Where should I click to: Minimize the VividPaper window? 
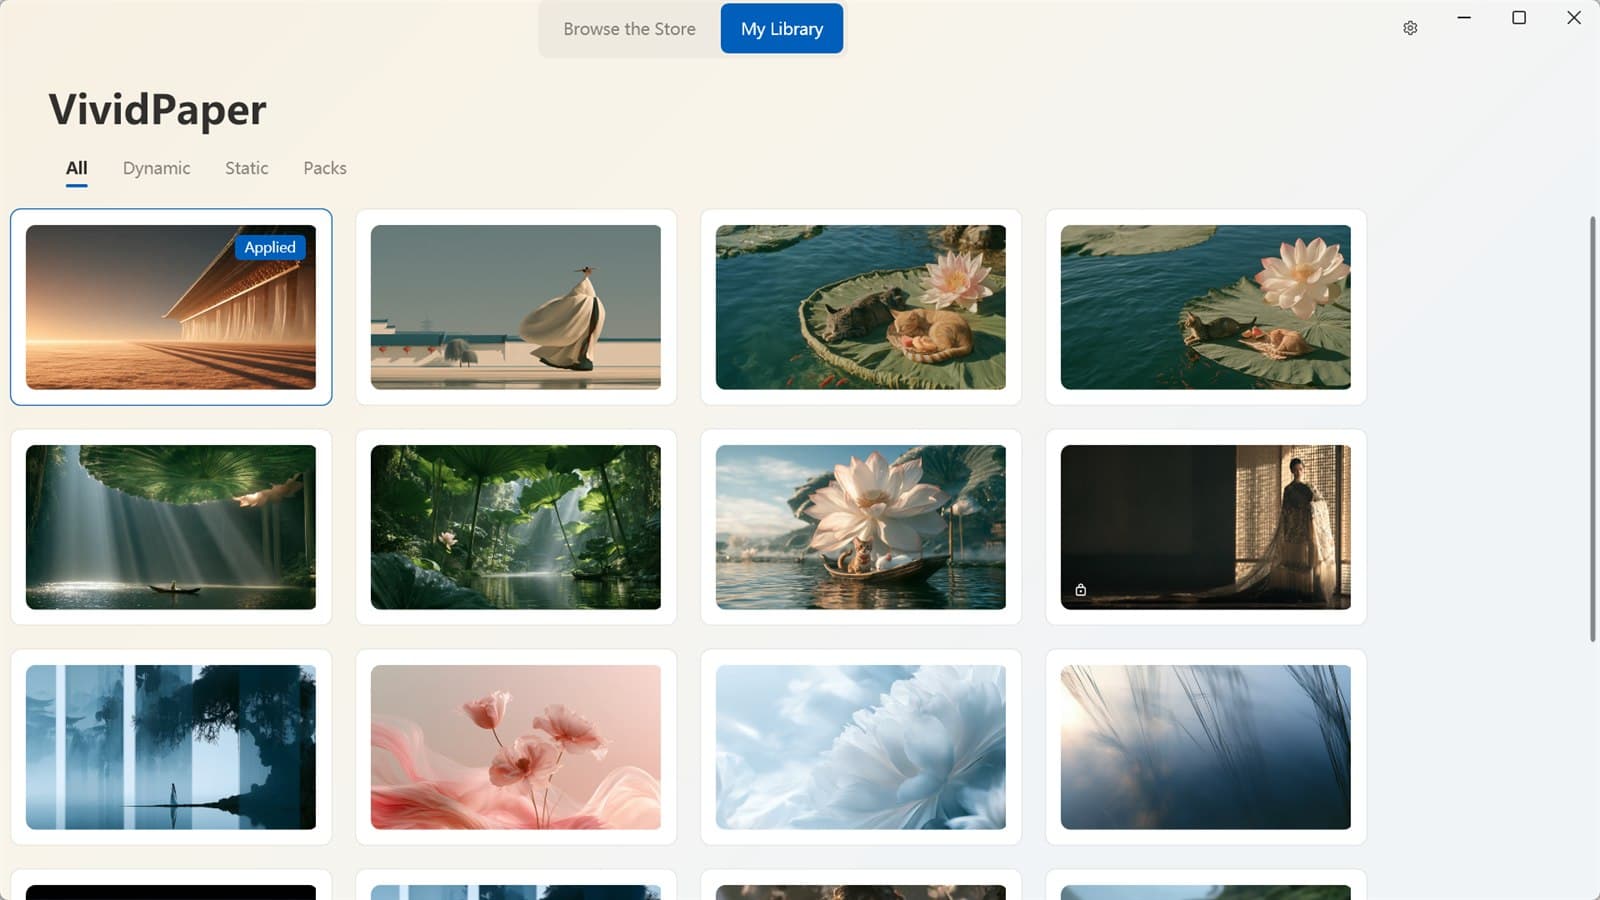pos(1464,18)
